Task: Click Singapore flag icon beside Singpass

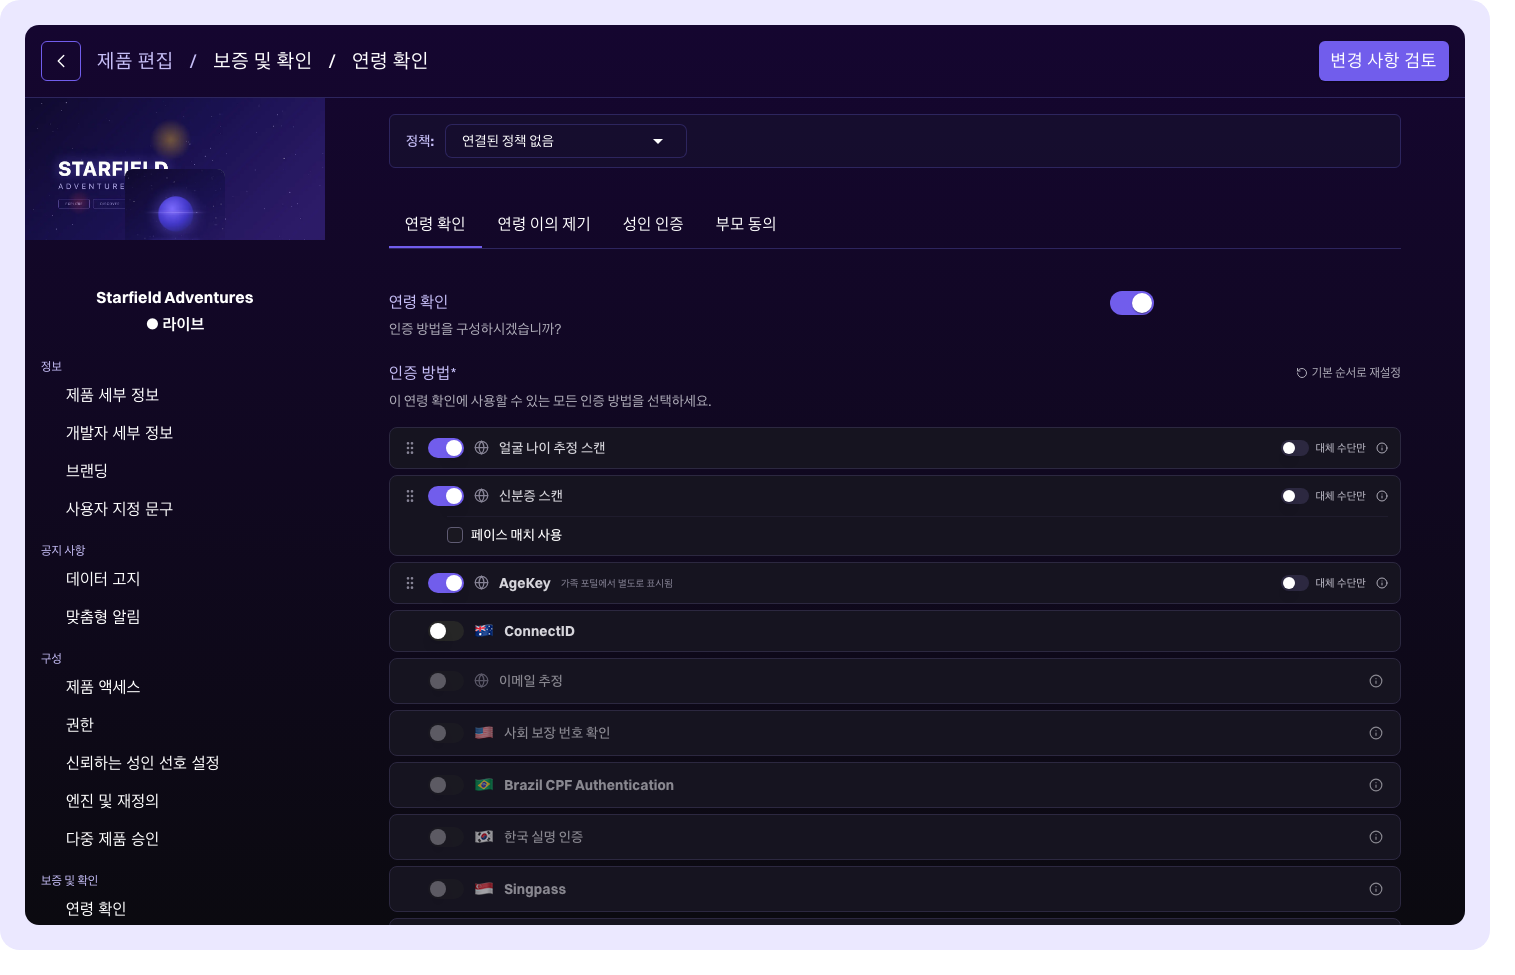Action: pos(484,889)
